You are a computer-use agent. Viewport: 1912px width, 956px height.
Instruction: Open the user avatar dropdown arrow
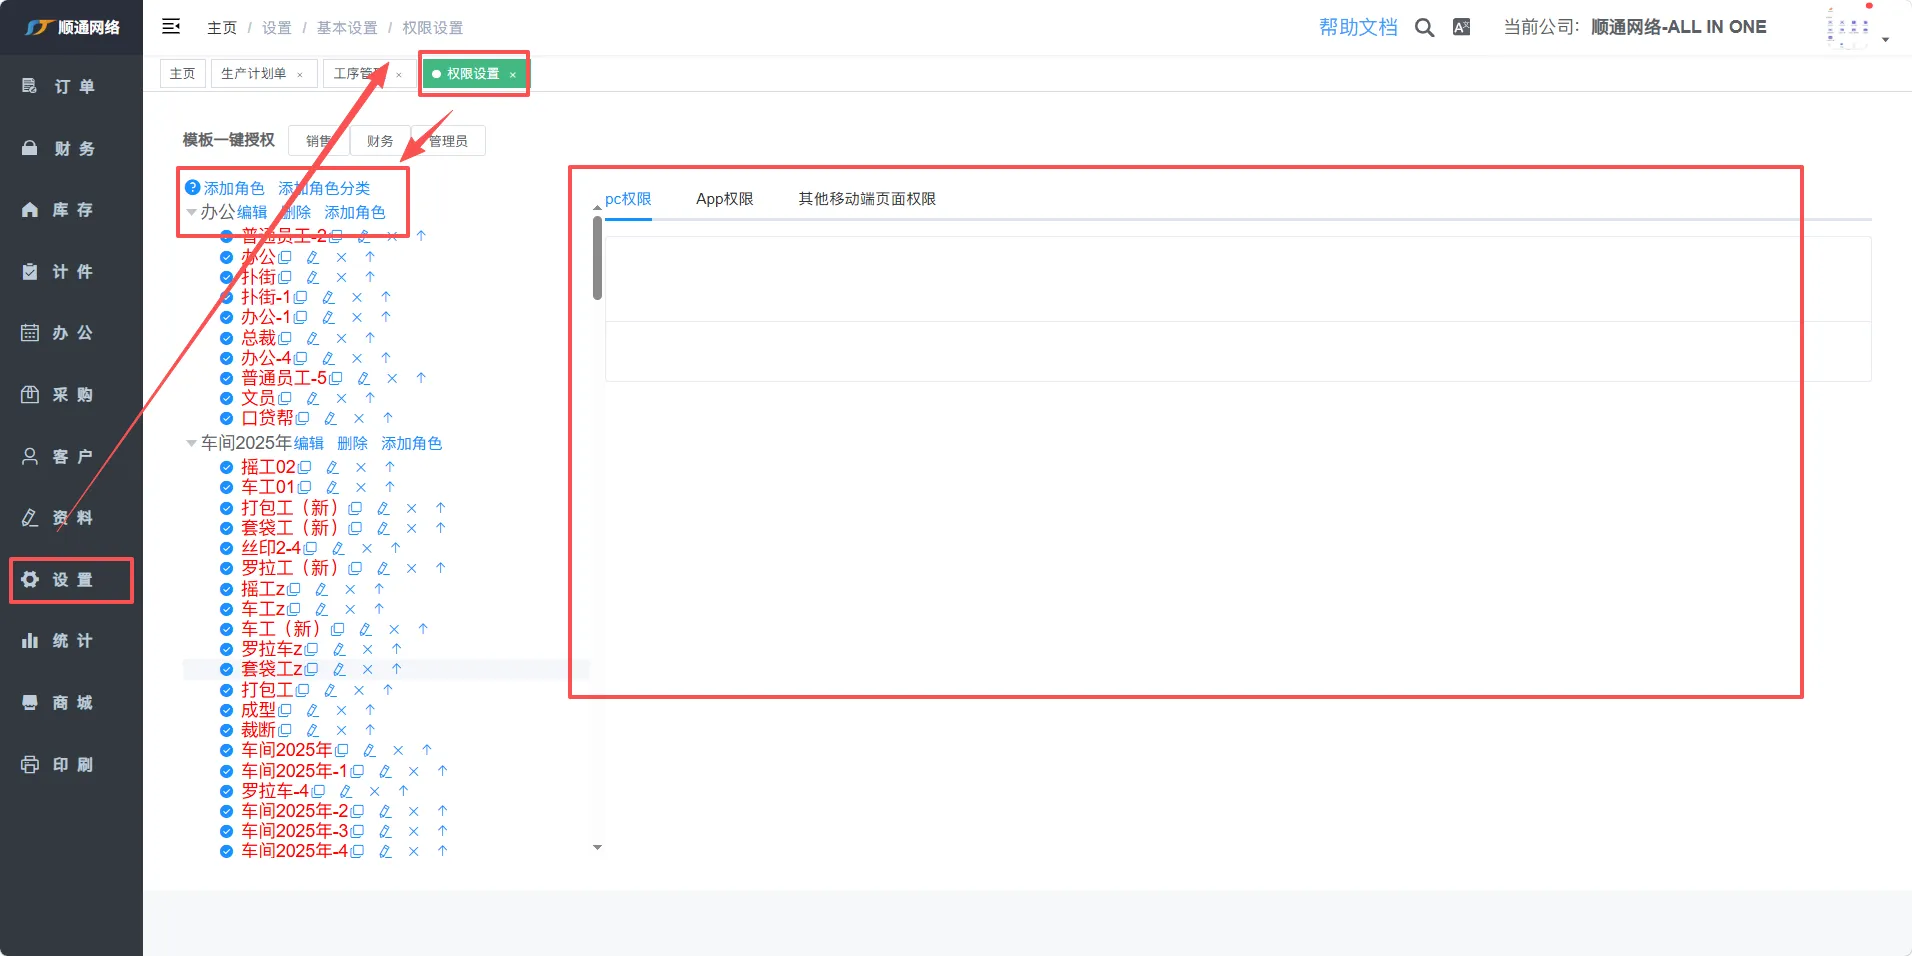point(1885,40)
